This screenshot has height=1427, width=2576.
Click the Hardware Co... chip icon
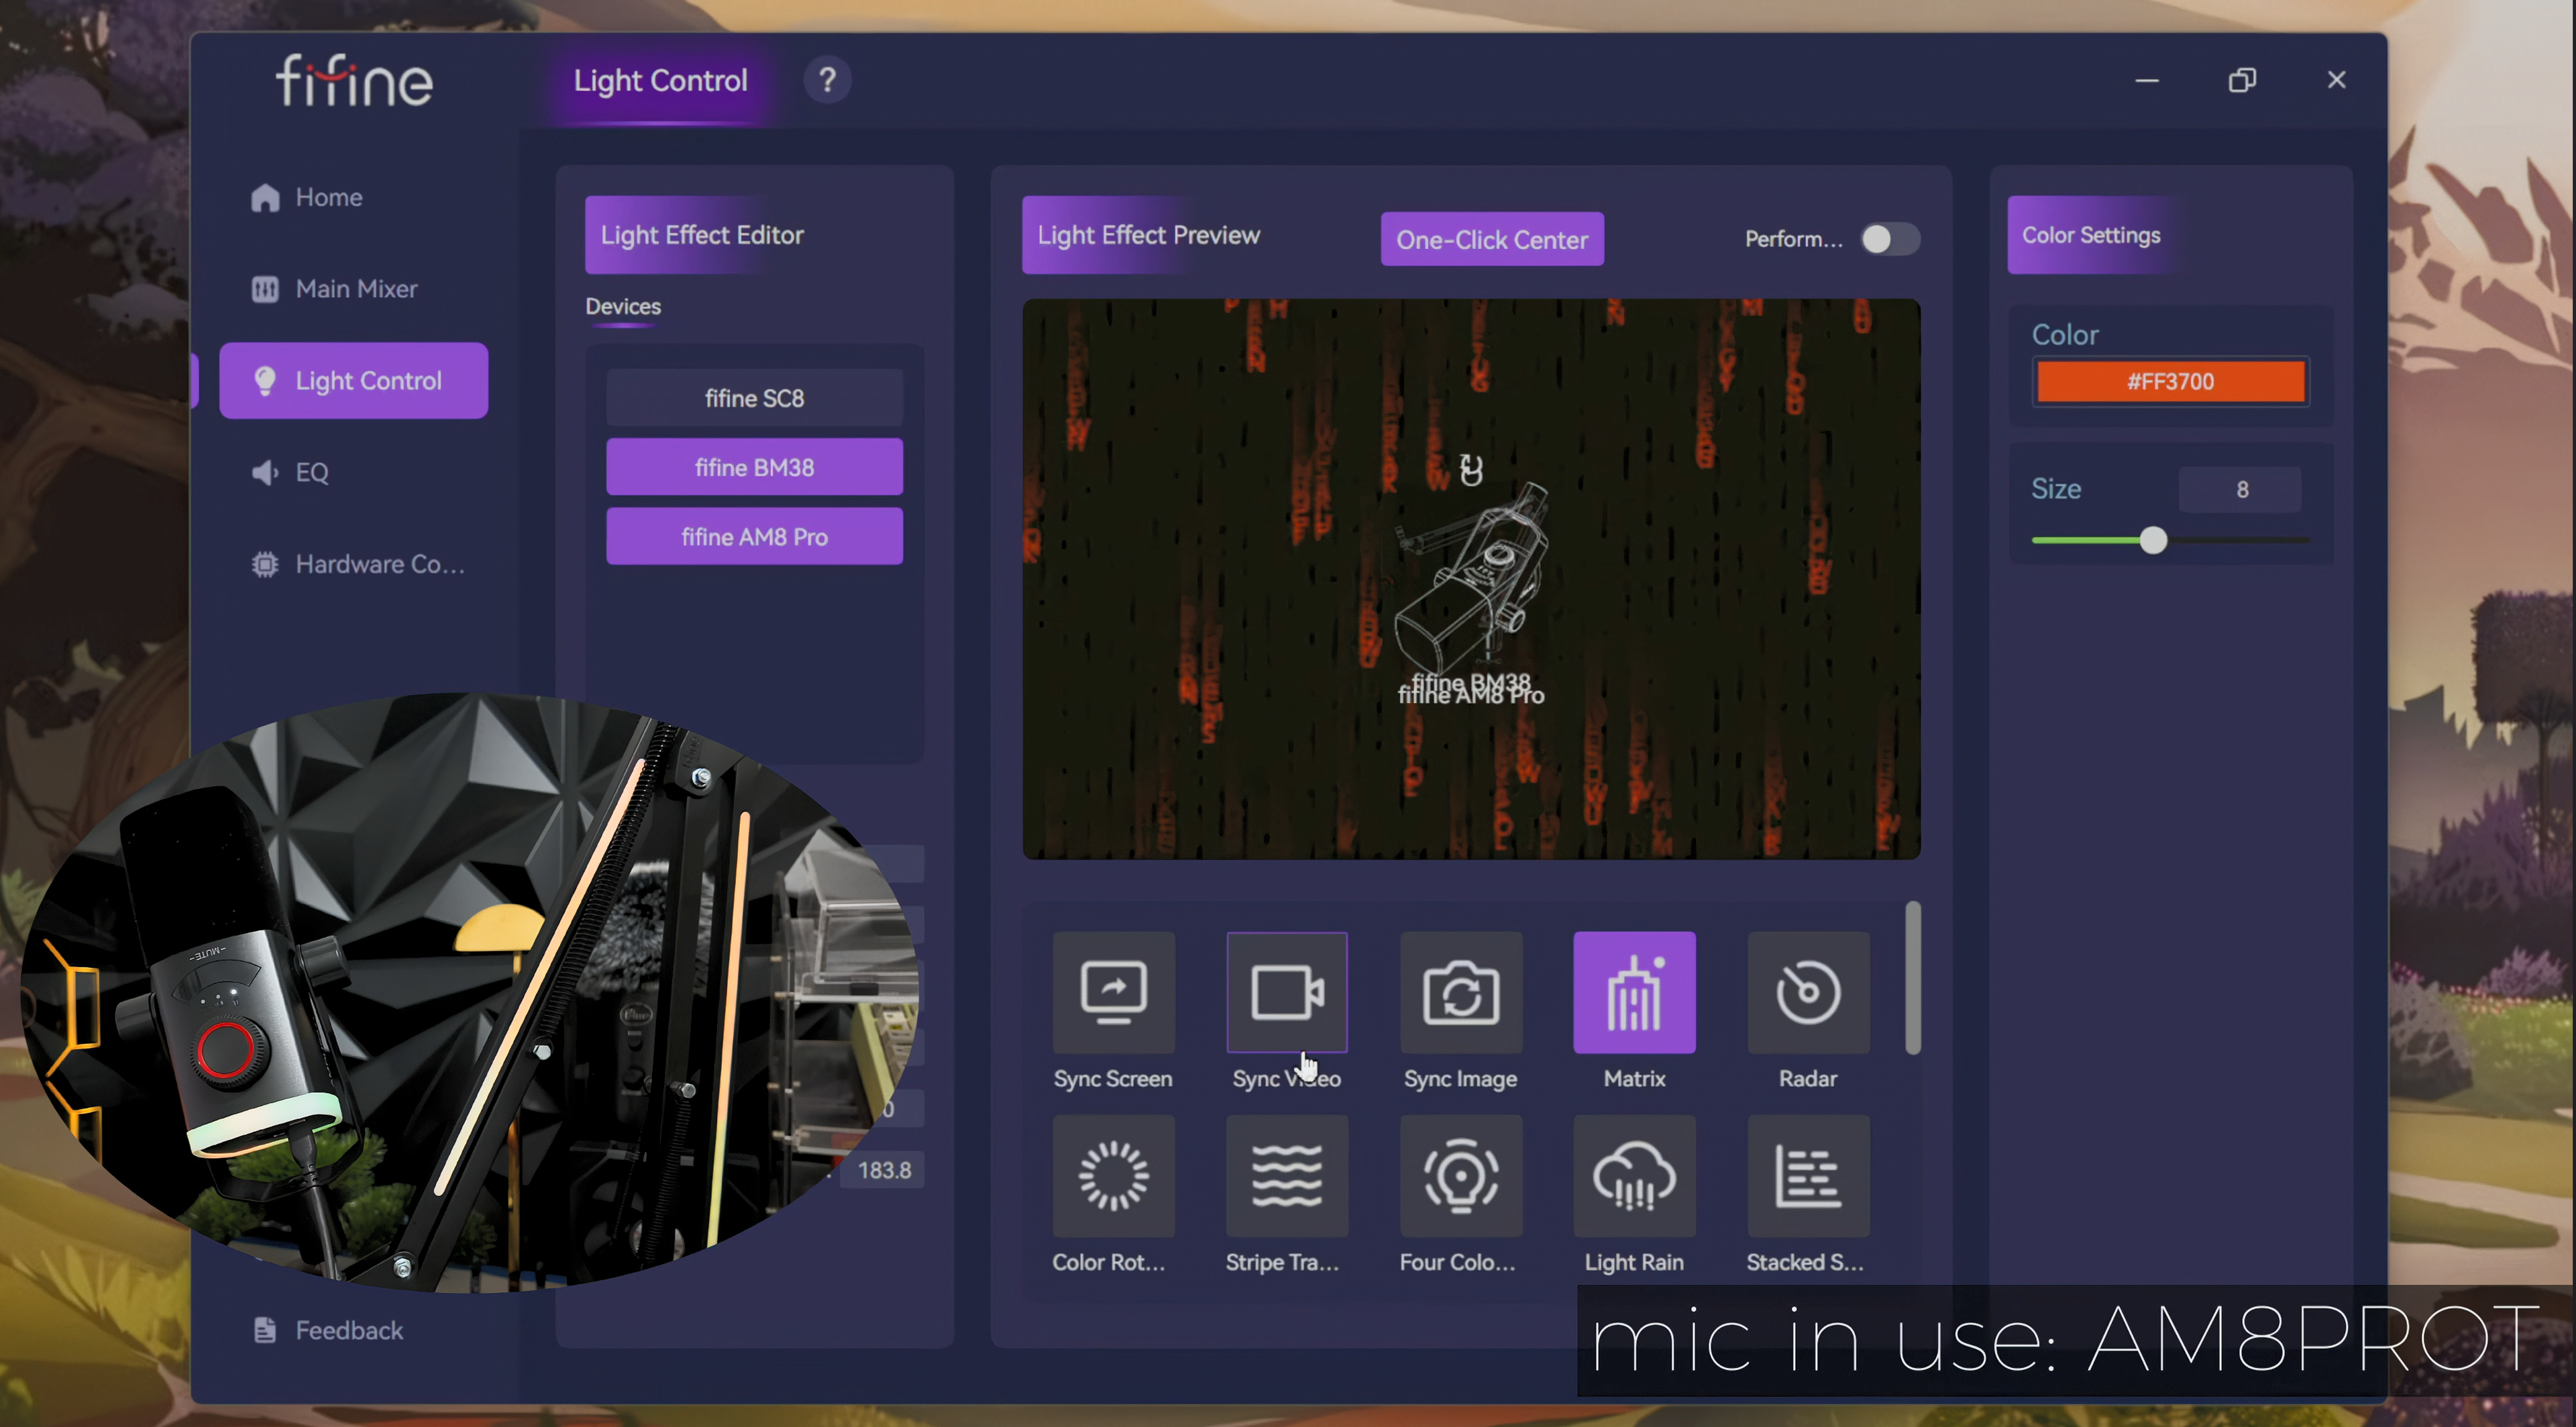[265, 564]
